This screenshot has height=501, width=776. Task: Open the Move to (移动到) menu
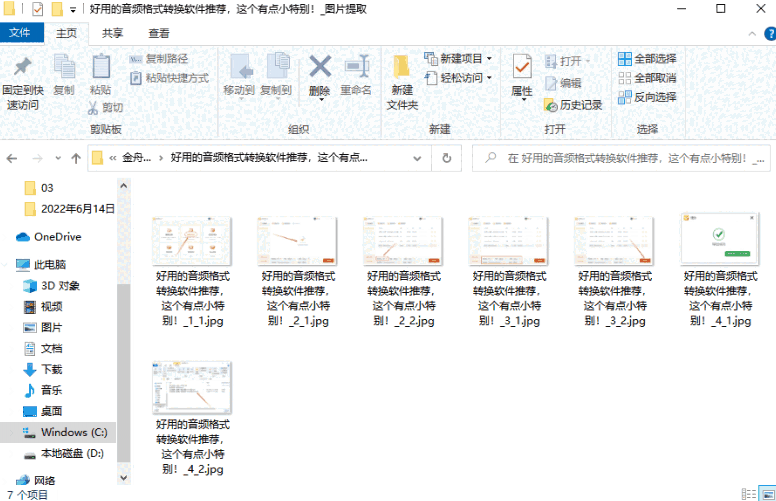click(240, 75)
